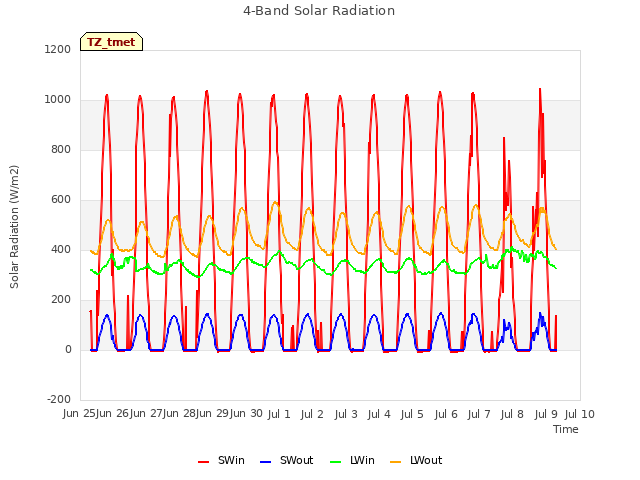The image size is (640, 480).
Task: Click the Jul 9 x-axis date label
Action: pos(546,415)
